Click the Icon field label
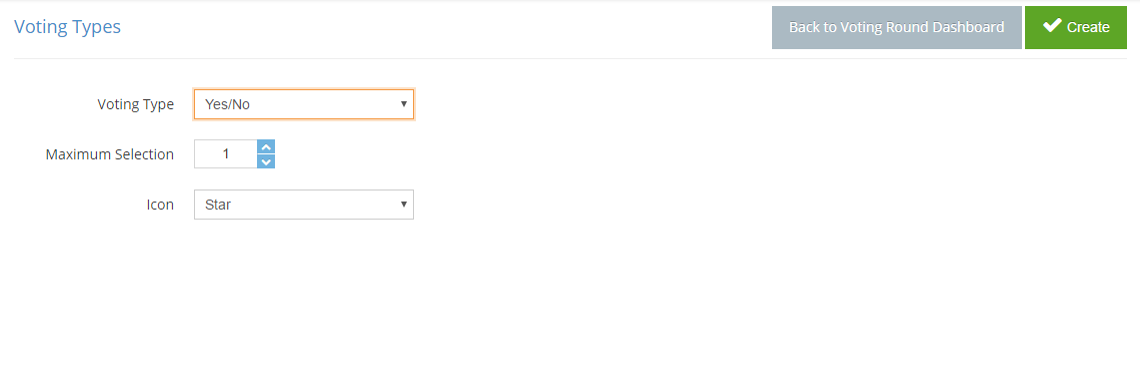 pyautogui.click(x=161, y=205)
